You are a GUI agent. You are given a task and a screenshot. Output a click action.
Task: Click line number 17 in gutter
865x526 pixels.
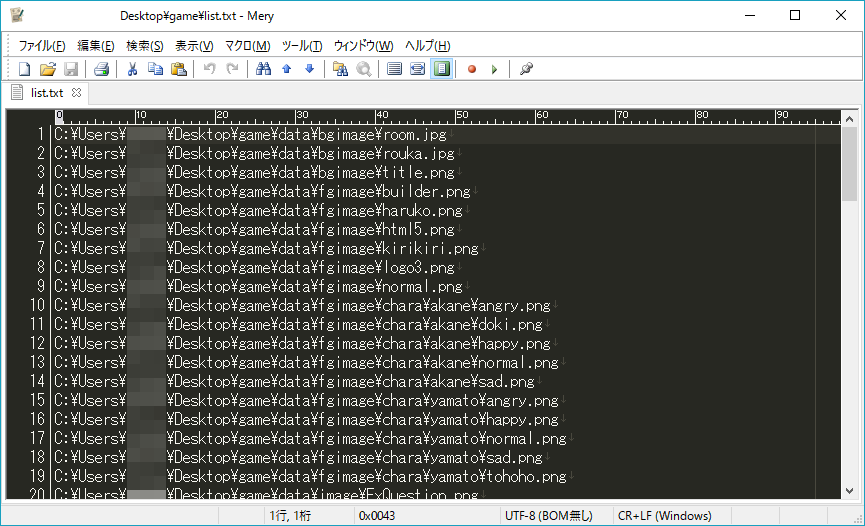tap(37, 438)
